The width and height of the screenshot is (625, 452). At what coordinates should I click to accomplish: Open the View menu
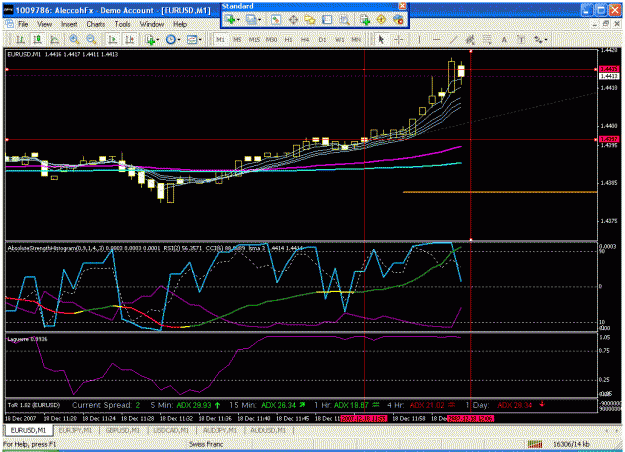pos(45,24)
